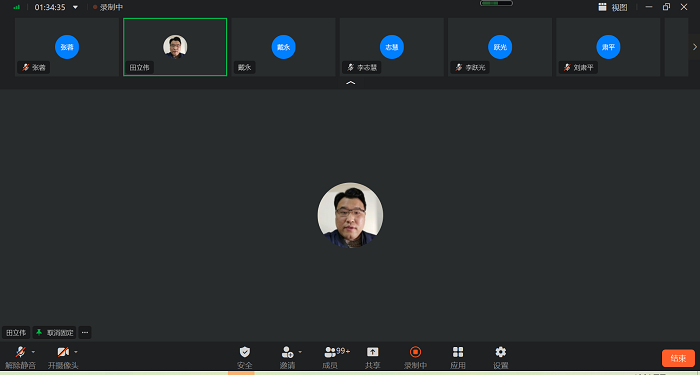700x375 pixels.
Task: Open the more options ellipsis button
Action: [x=85, y=333]
